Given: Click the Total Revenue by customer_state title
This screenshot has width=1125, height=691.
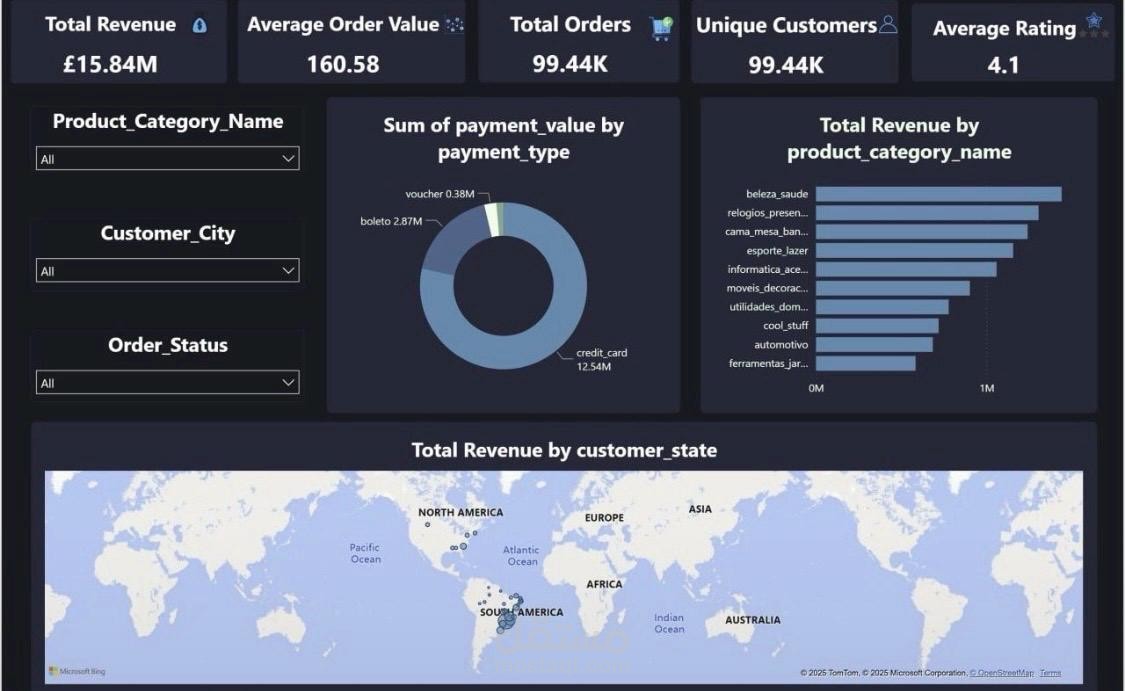Looking at the screenshot, I should point(563,450).
